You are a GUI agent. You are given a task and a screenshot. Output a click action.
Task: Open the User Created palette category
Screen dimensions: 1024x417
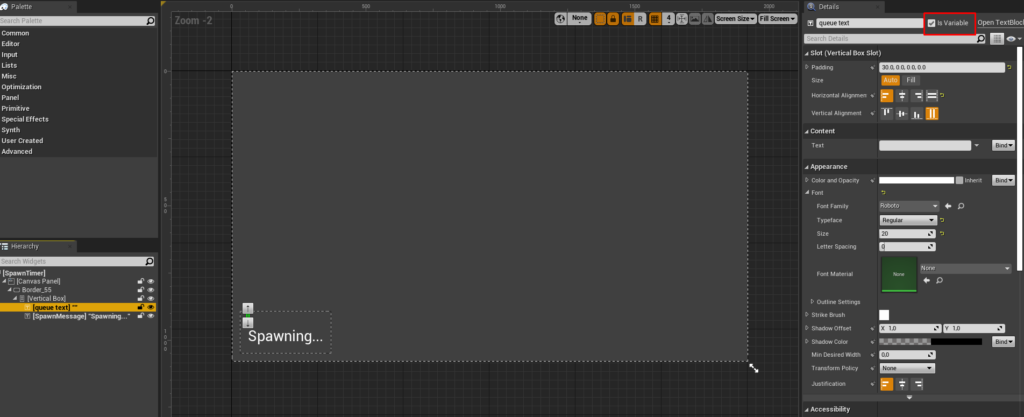(22, 141)
